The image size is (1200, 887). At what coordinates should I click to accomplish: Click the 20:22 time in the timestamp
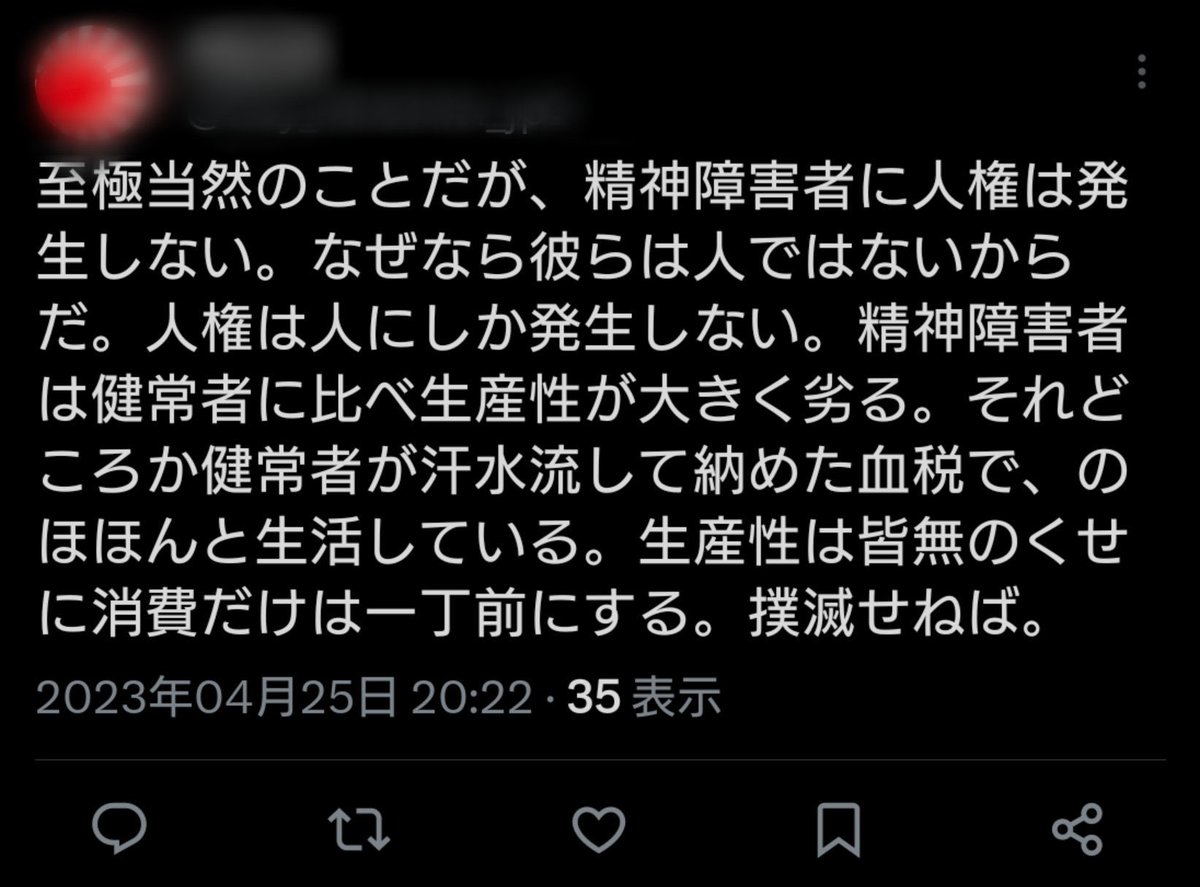473,699
